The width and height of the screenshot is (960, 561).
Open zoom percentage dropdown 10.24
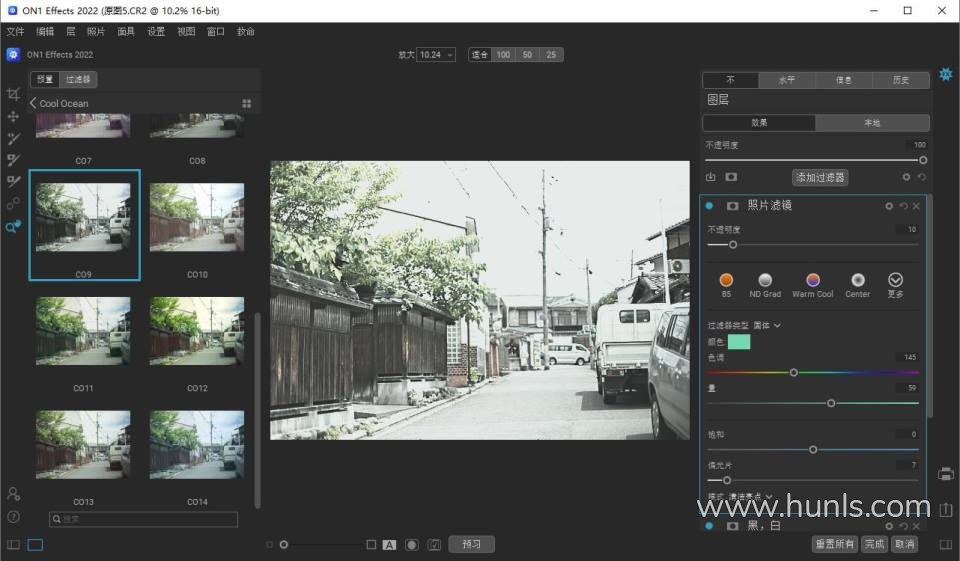[436, 55]
